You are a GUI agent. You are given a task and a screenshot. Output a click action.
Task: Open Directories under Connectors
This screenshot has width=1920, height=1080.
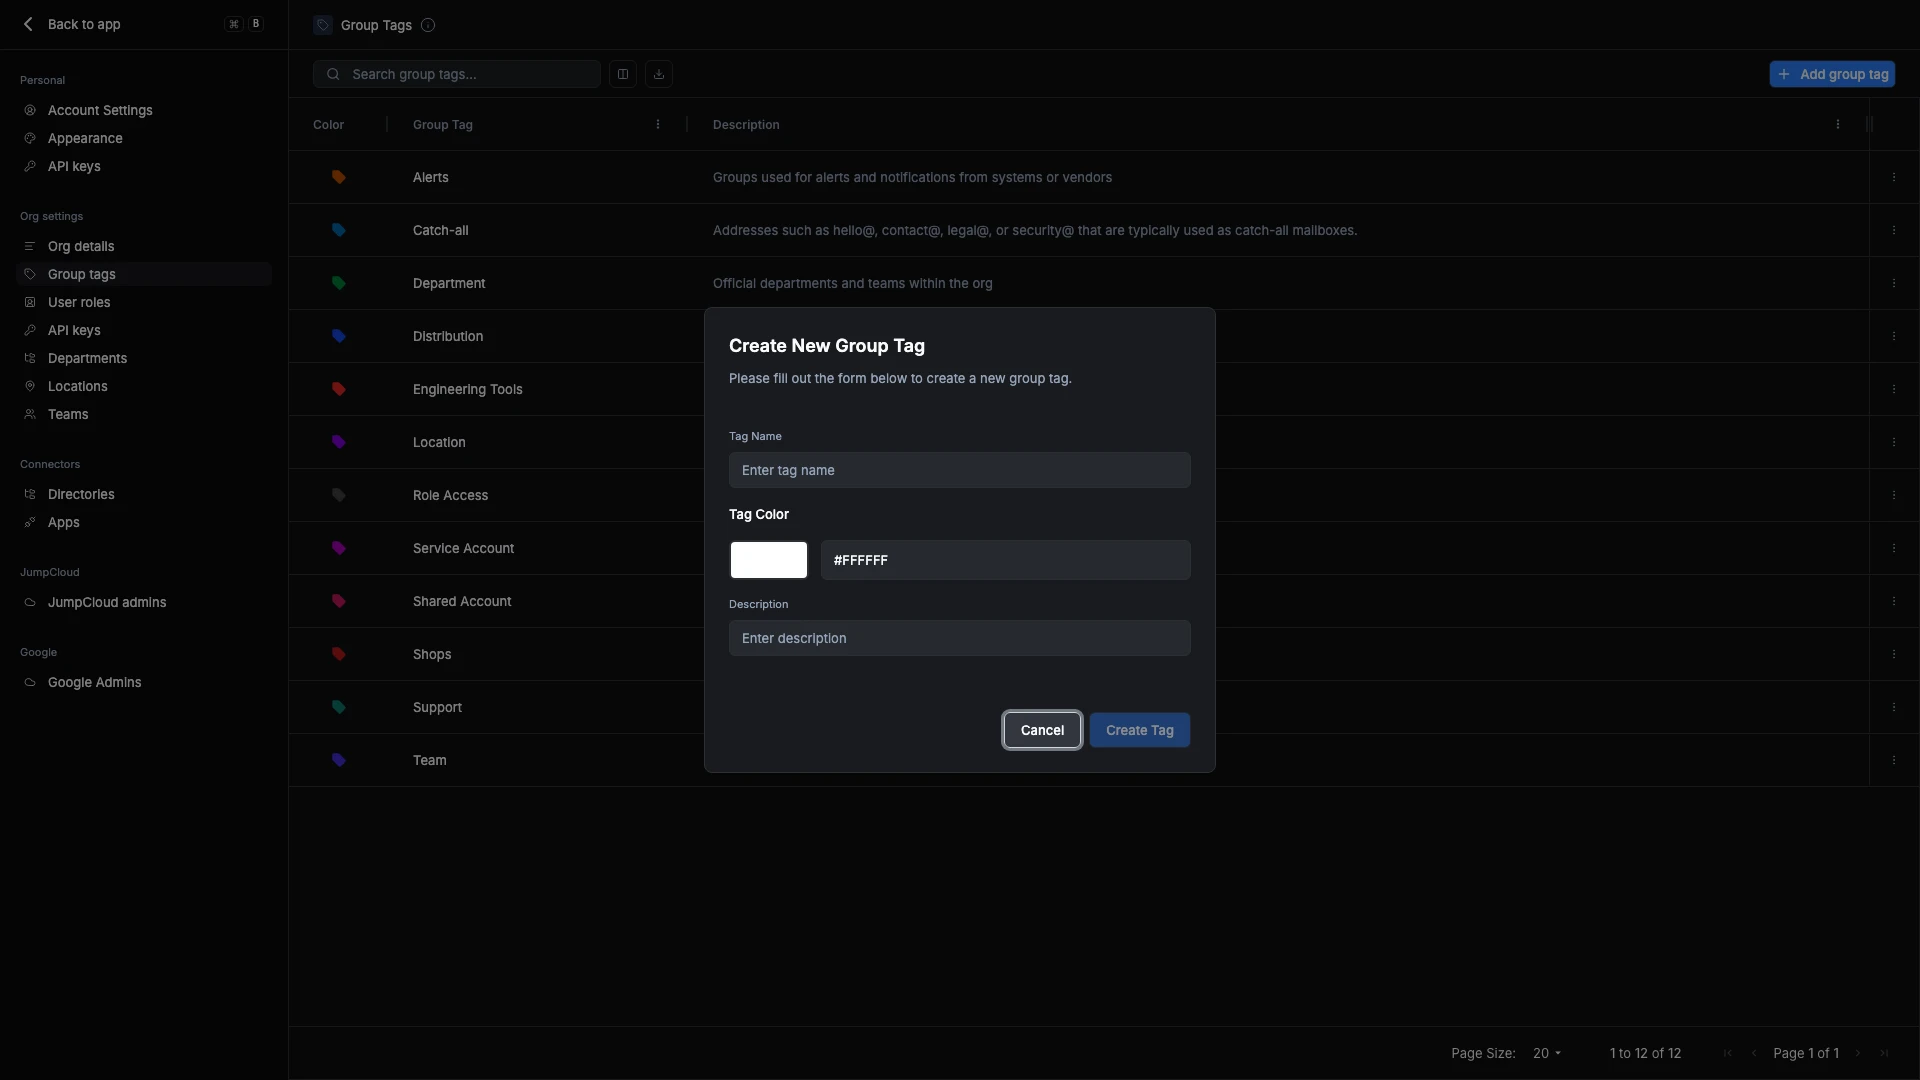pos(81,494)
